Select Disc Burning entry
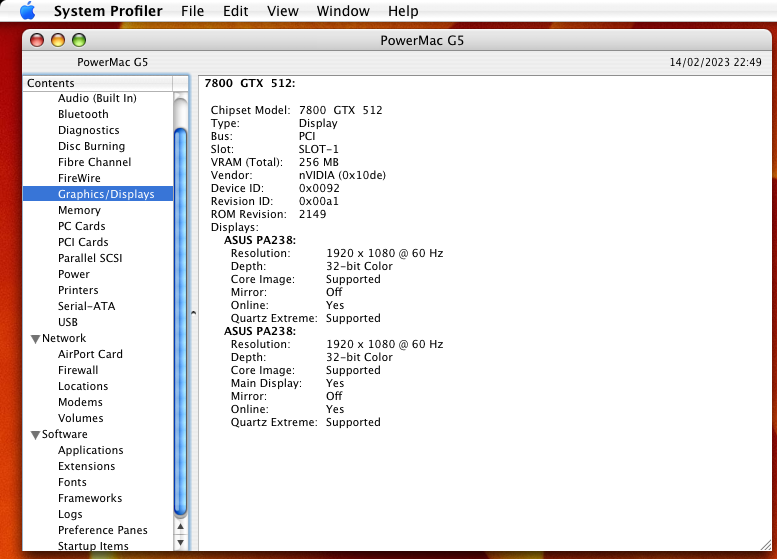The height and width of the screenshot is (559, 777). point(92,146)
